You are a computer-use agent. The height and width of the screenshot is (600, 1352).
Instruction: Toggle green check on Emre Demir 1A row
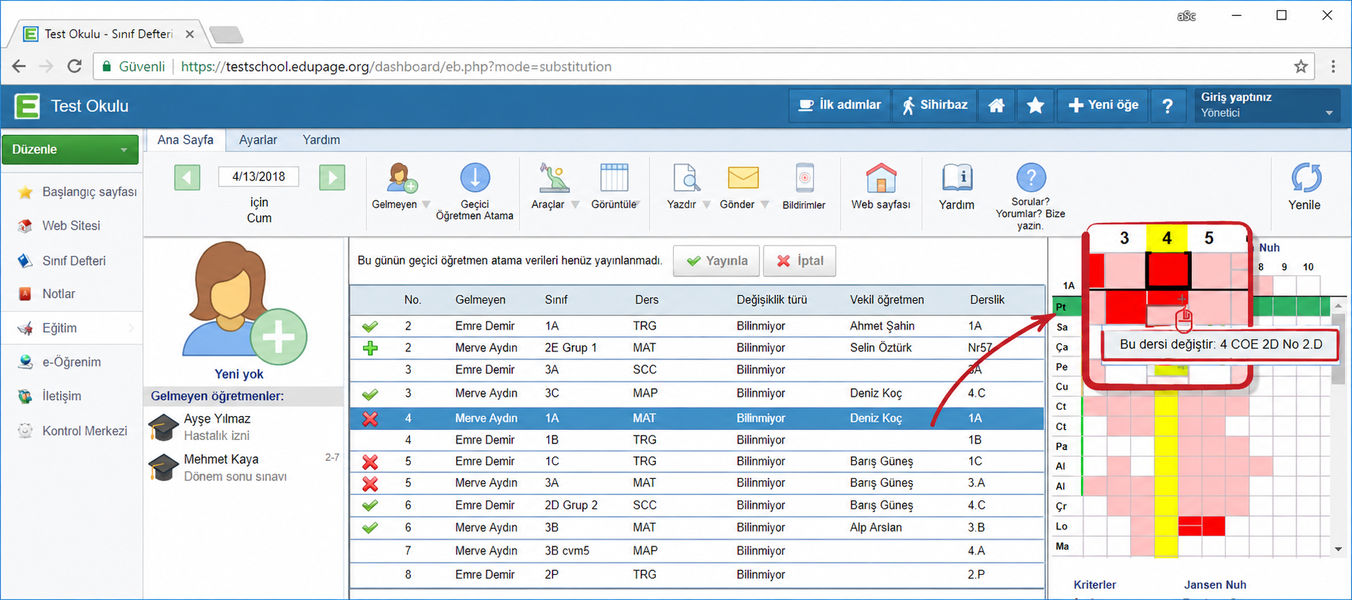[370, 326]
